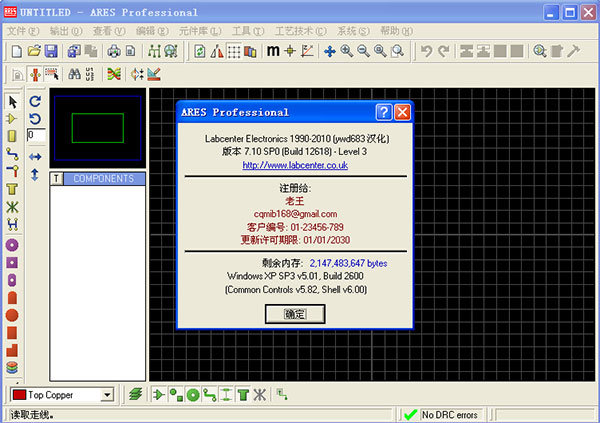
Task: Select the Component placement mode tool
Action: point(12,119)
